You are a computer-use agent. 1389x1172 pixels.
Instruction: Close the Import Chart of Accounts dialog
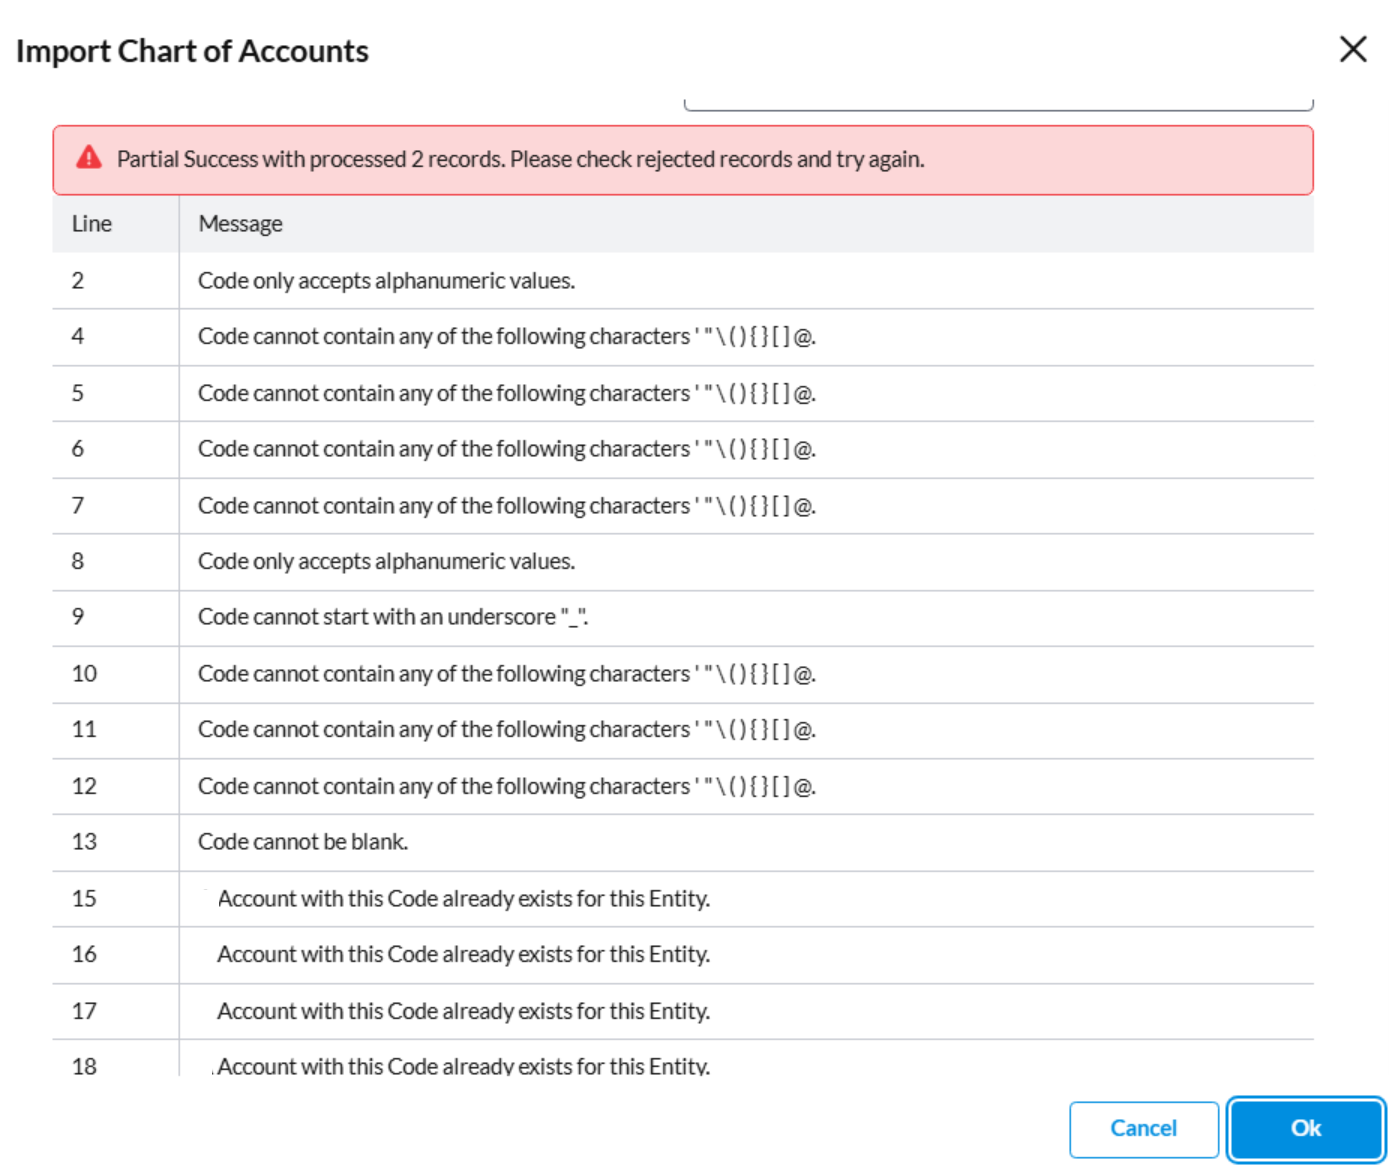pos(1352,49)
